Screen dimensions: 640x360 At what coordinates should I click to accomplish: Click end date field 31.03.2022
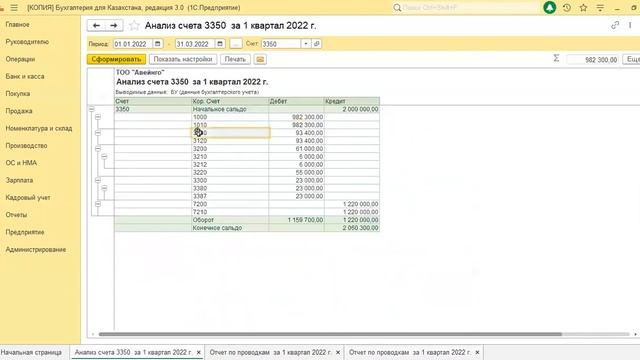click(195, 44)
